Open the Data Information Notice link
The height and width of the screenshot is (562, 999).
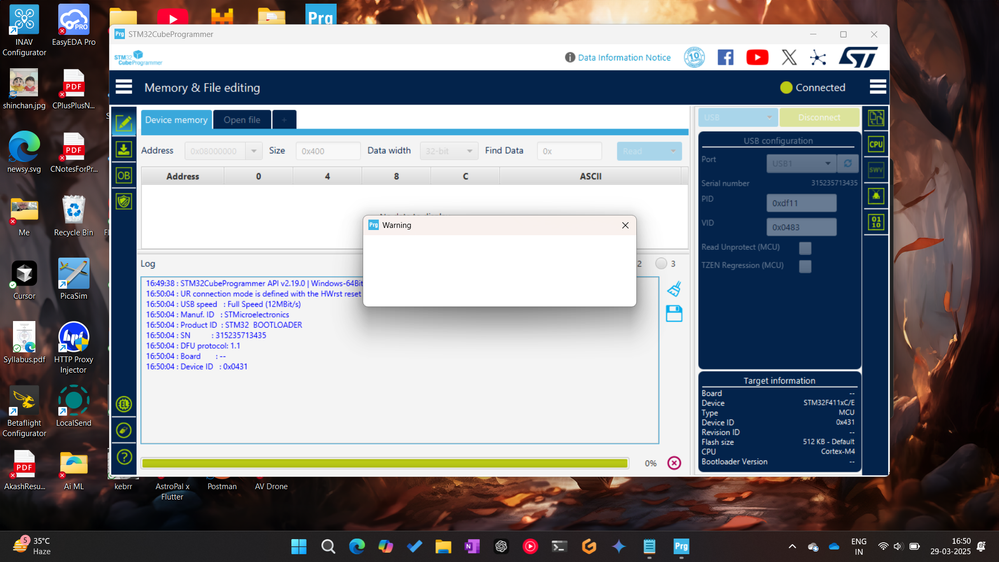pyautogui.click(x=624, y=57)
